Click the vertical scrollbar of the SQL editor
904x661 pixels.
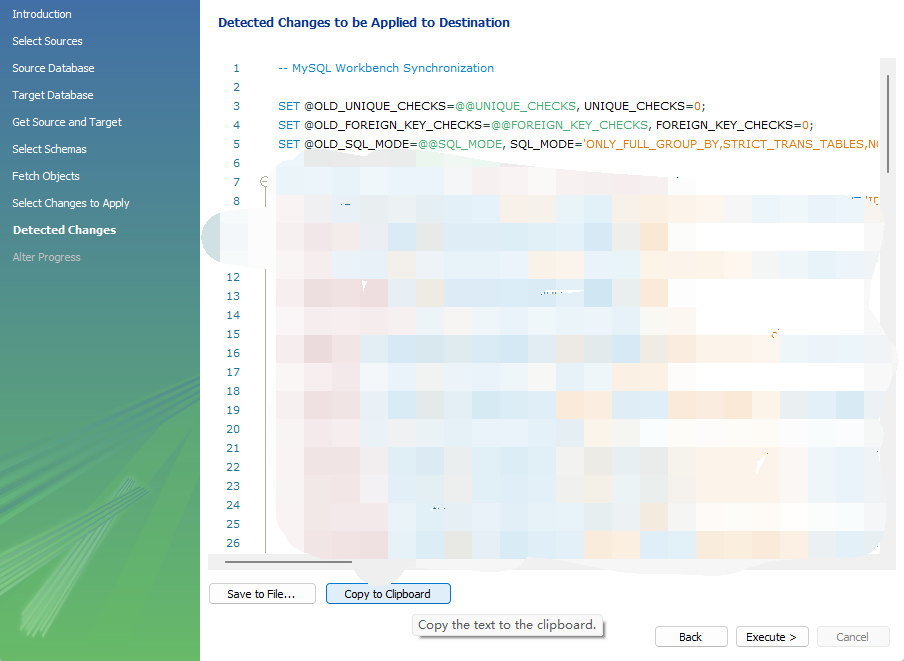click(x=888, y=124)
